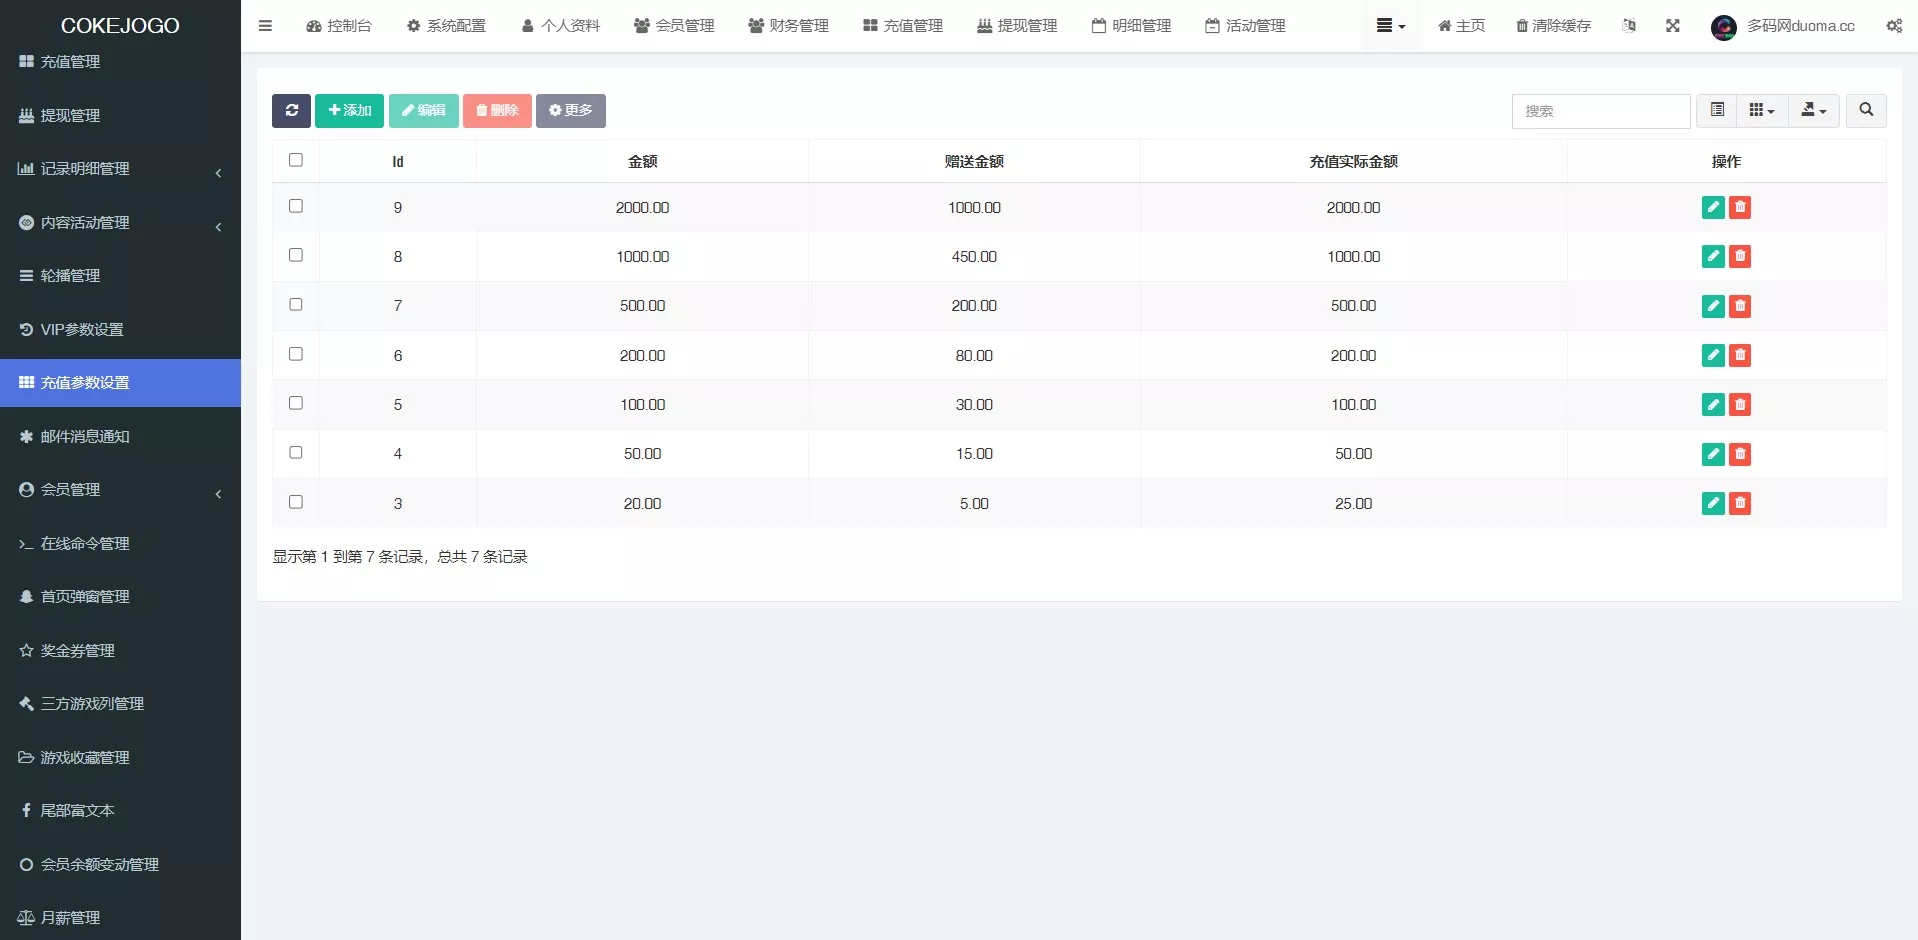Click the refresh table icon
This screenshot has width=1918, height=940.
(291, 111)
